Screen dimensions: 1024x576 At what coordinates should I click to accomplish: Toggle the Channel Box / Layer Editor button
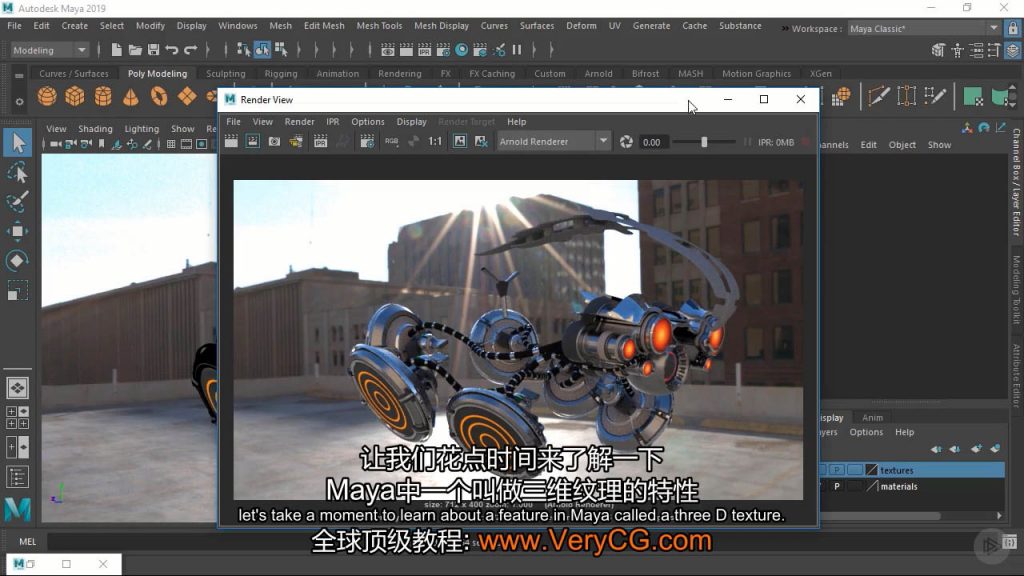(1013, 50)
